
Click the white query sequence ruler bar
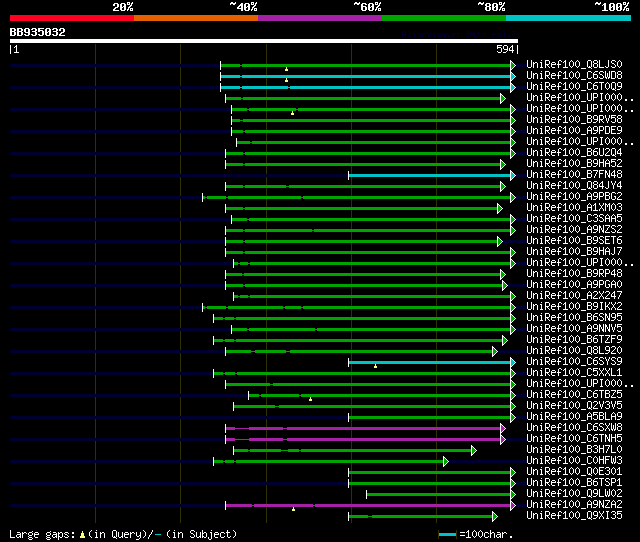pos(264,41)
